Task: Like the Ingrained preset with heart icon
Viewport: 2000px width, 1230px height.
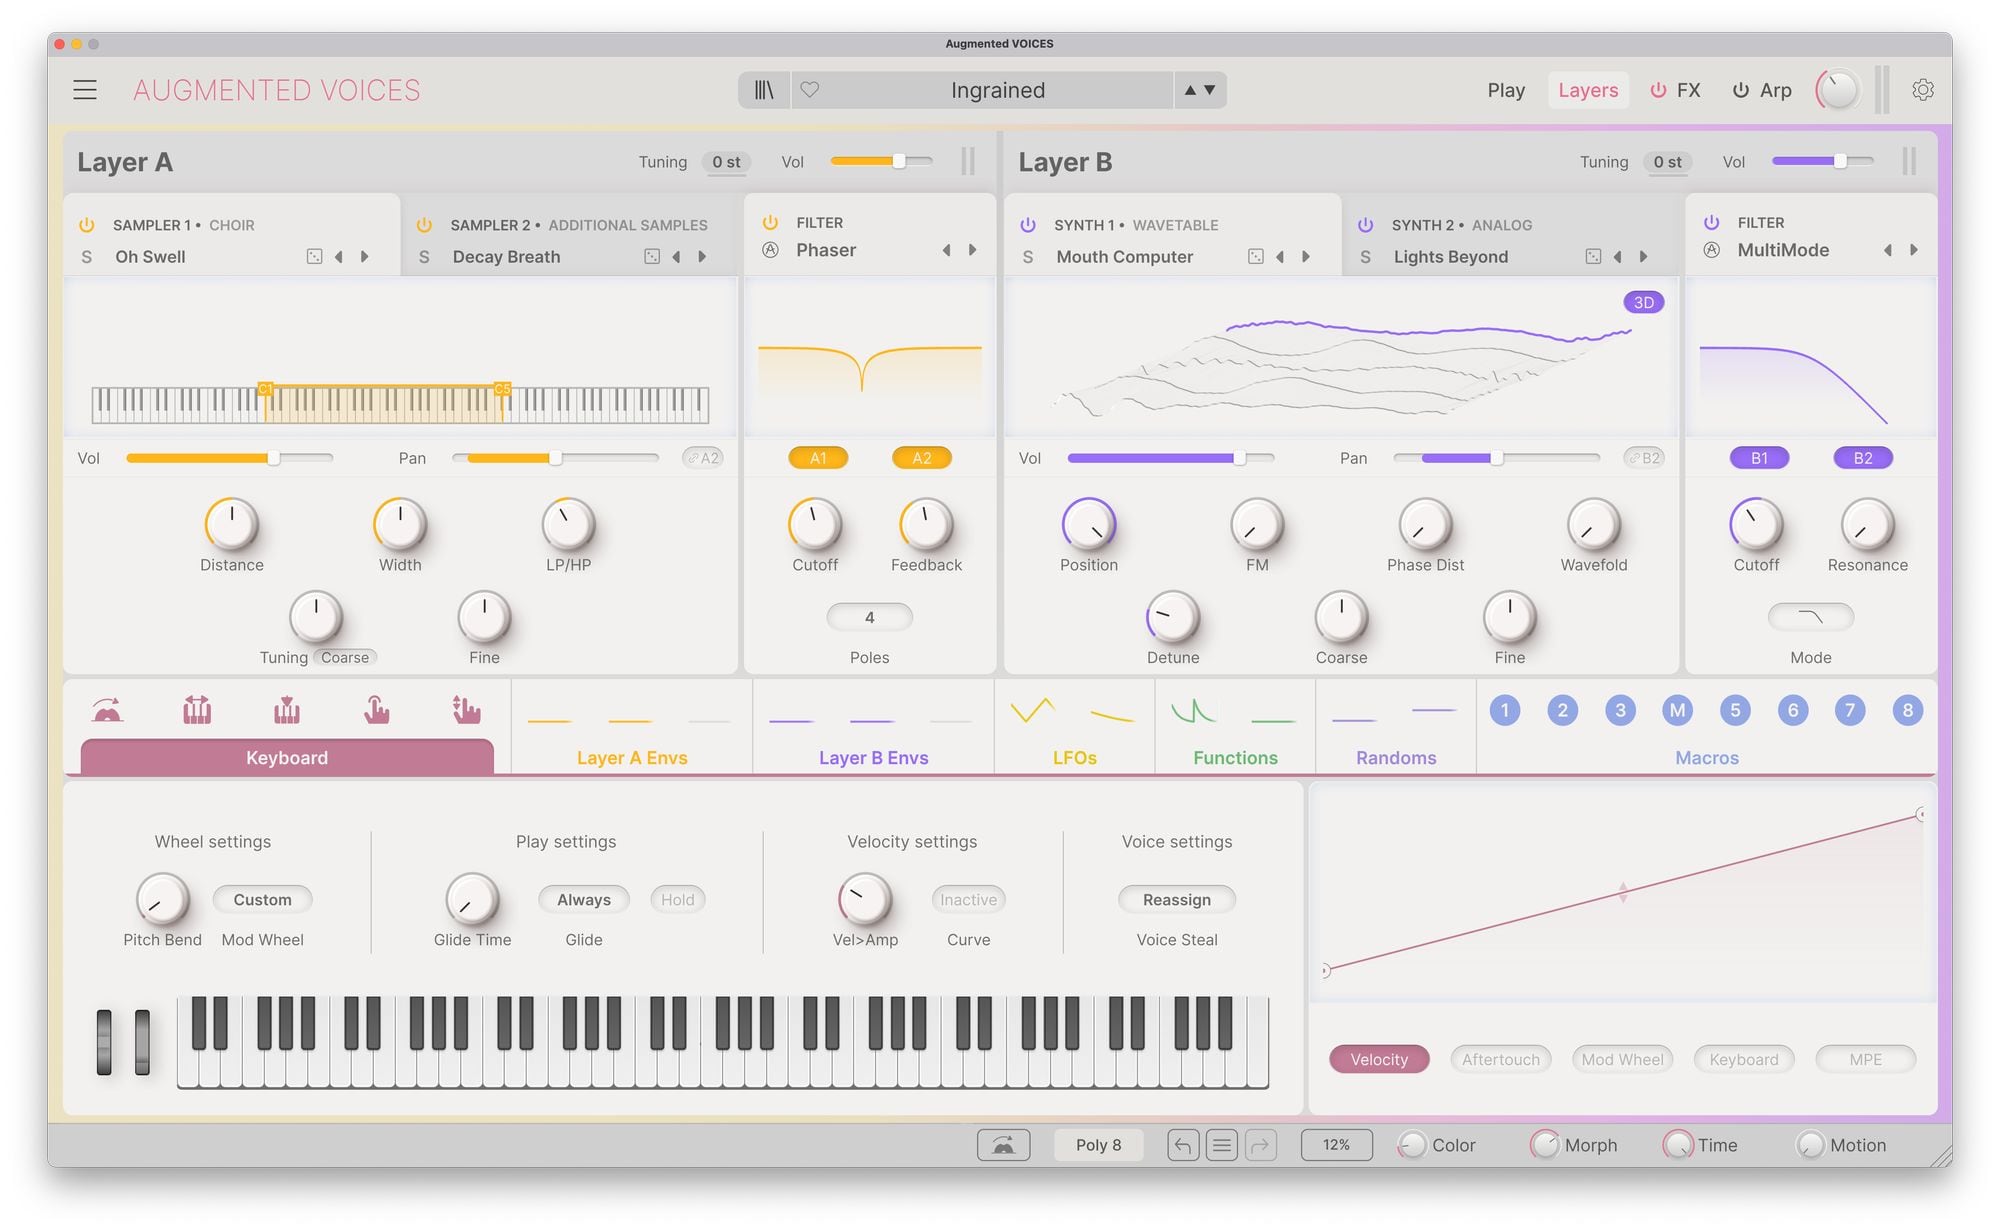Action: pyautogui.click(x=810, y=90)
